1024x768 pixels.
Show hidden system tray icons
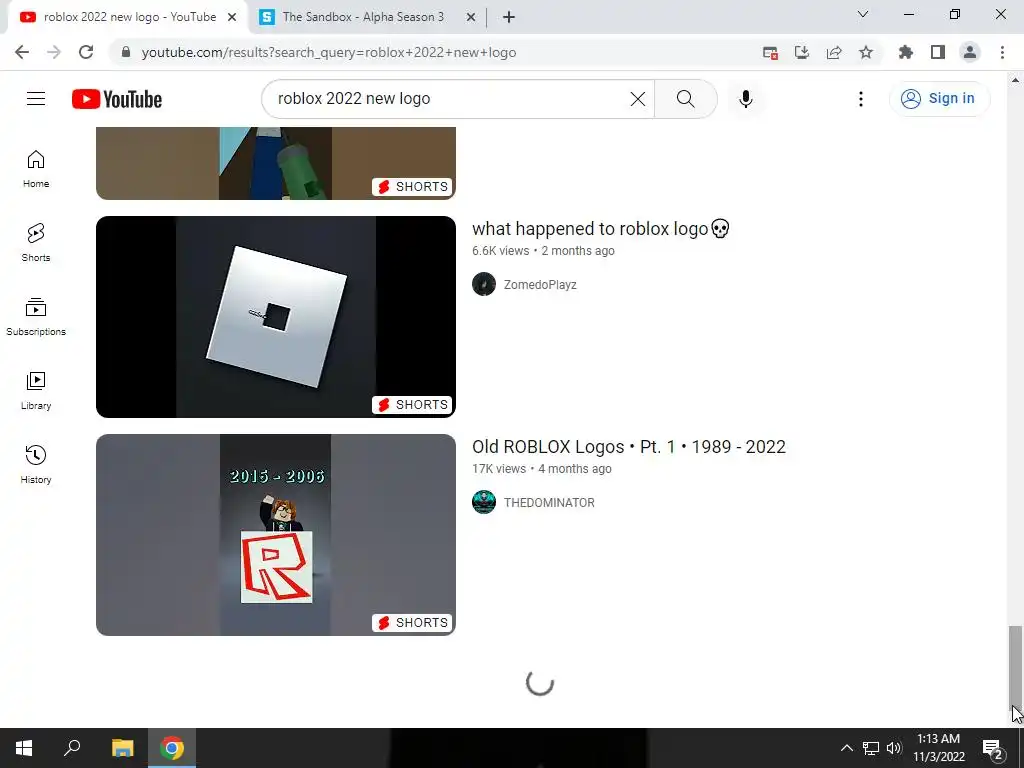coord(846,748)
